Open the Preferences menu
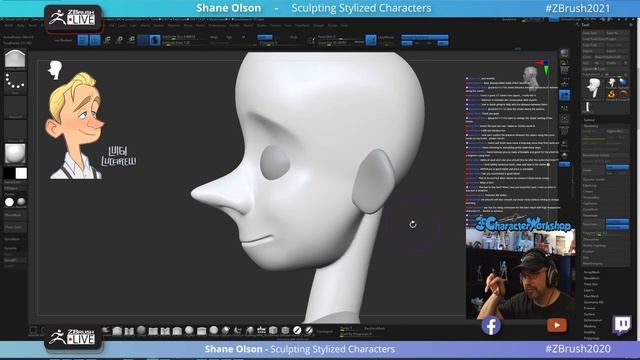 (217, 25)
